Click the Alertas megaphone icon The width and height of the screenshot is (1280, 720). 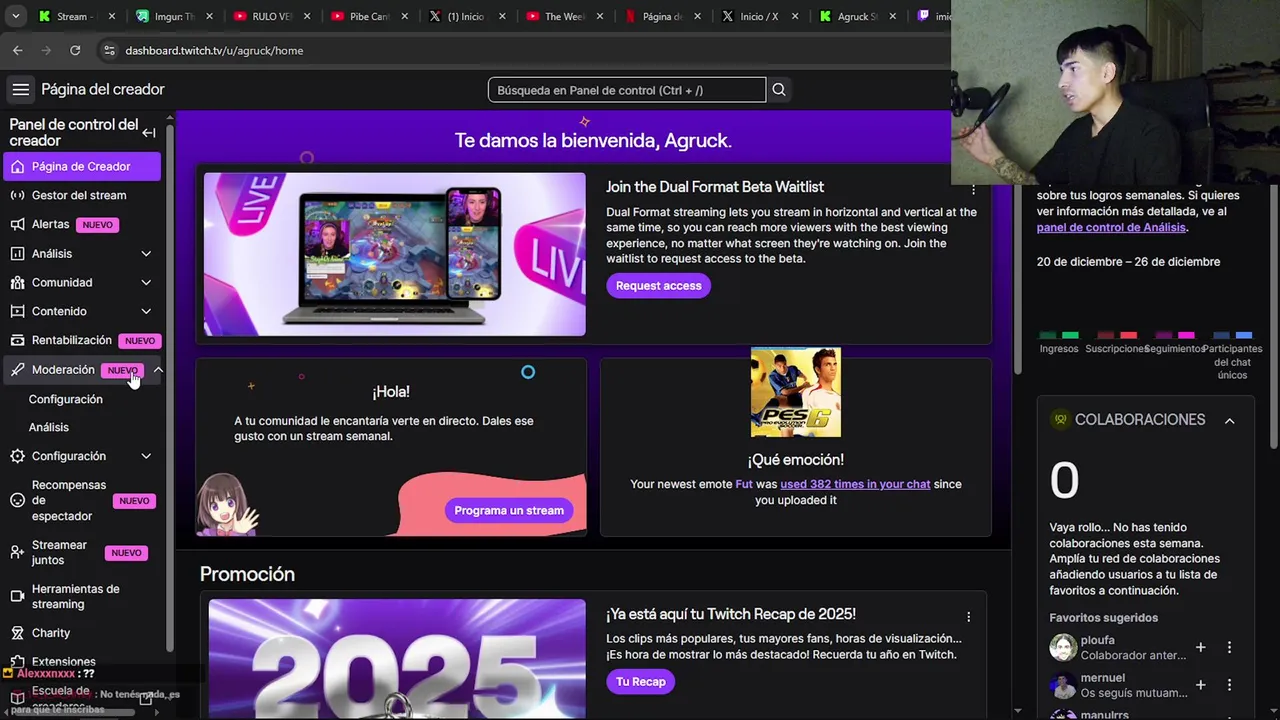tap(17, 225)
